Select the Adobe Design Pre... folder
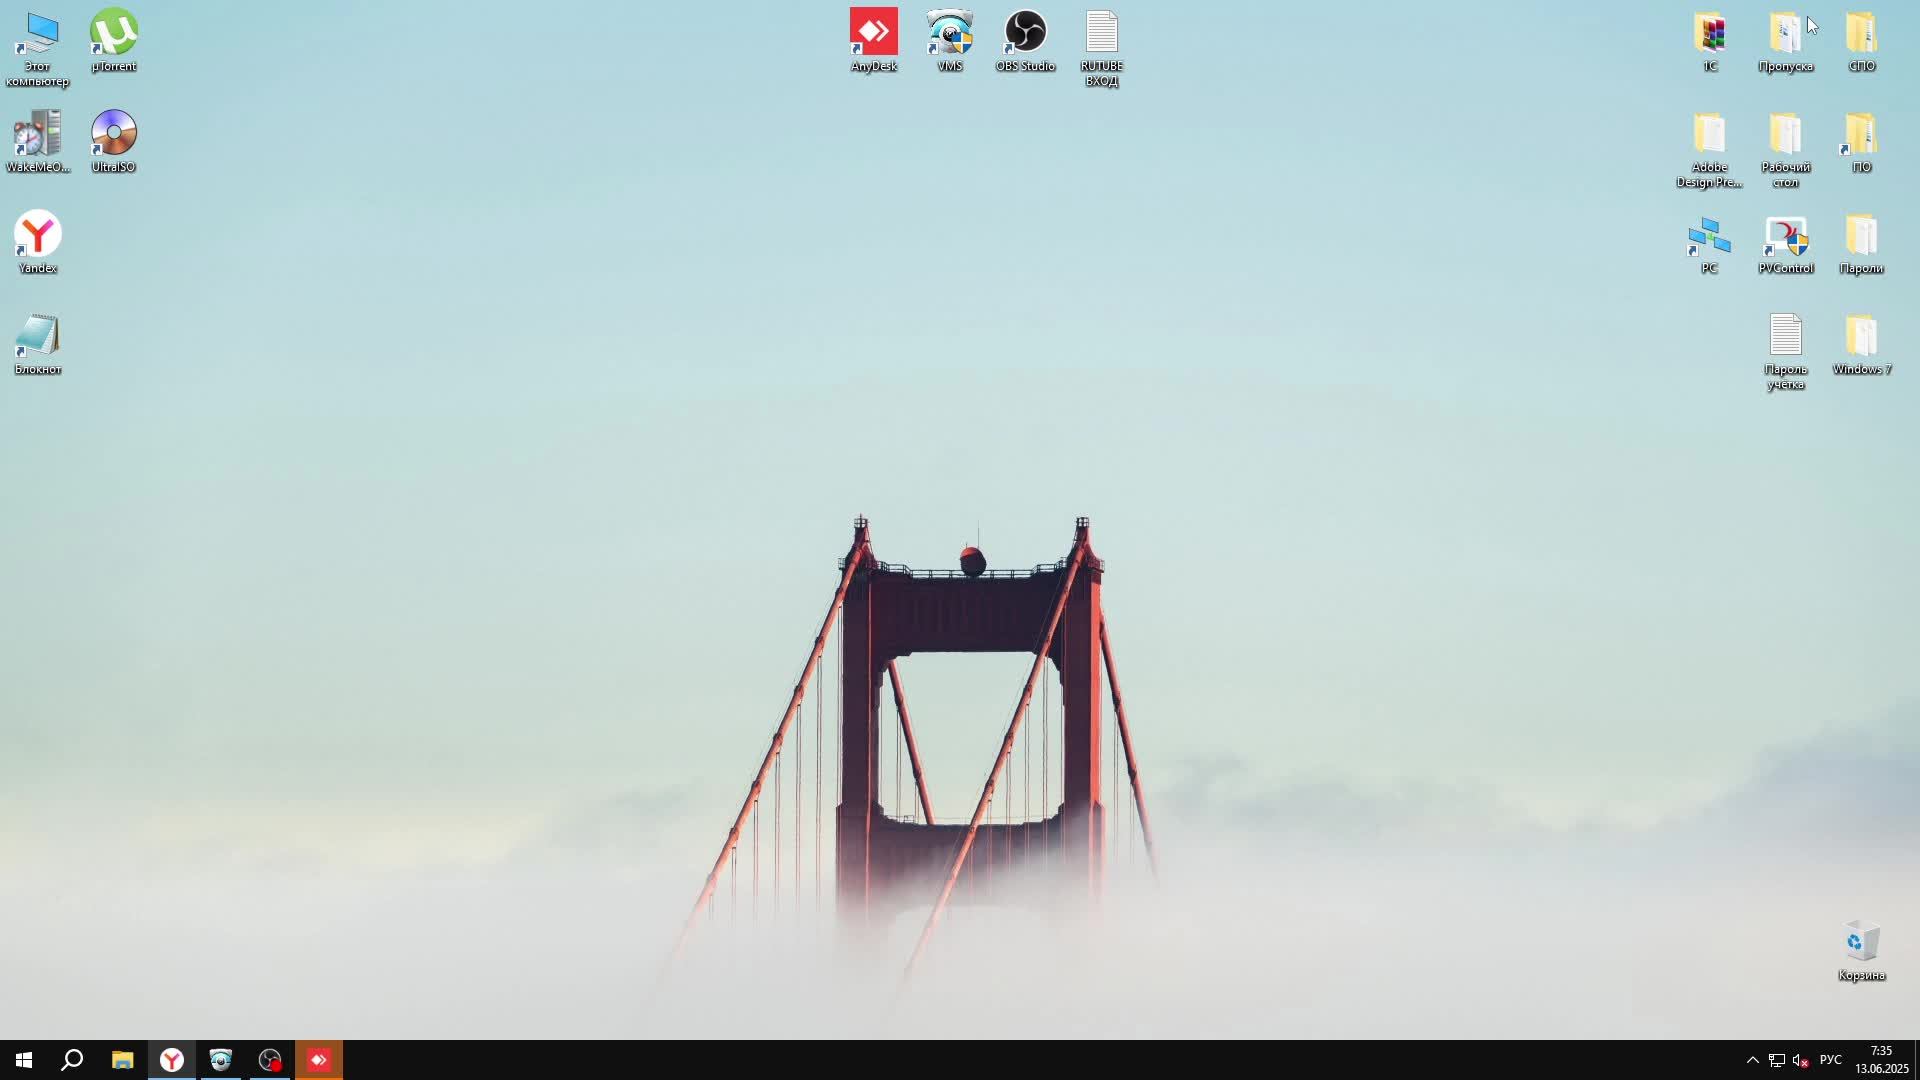The image size is (1920, 1080). click(x=1710, y=149)
